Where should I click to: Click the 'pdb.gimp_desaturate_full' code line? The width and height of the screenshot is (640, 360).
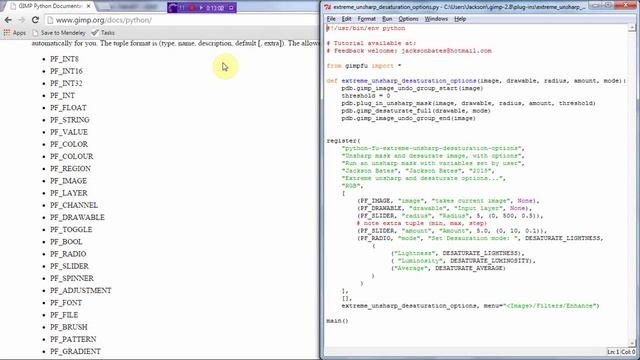pos(416,111)
